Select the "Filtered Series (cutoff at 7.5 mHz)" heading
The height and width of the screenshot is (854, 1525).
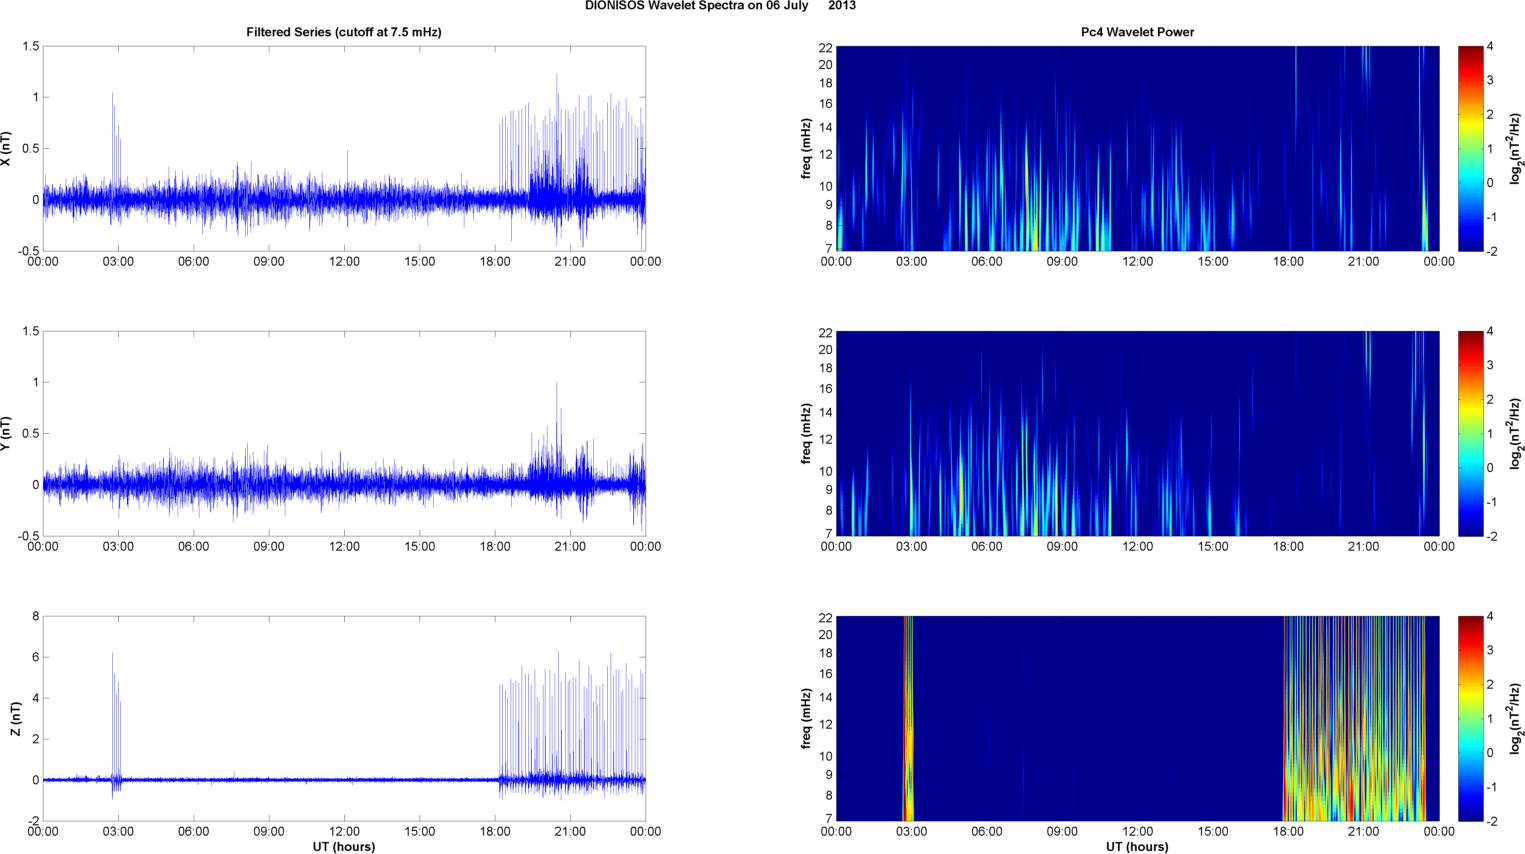pyautogui.click(x=344, y=32)
